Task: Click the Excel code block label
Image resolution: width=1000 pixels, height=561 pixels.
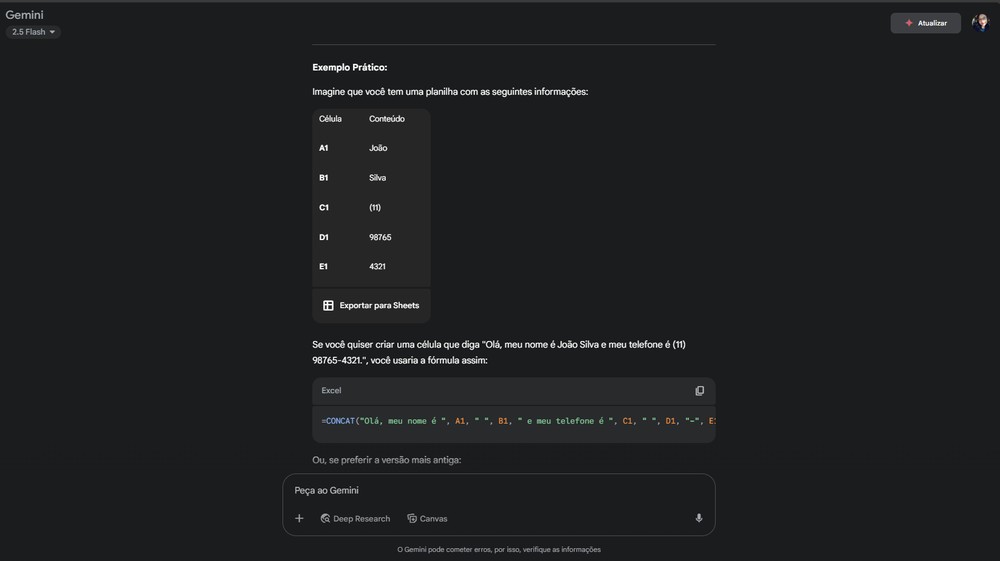Action: click(x=331, y=391)
